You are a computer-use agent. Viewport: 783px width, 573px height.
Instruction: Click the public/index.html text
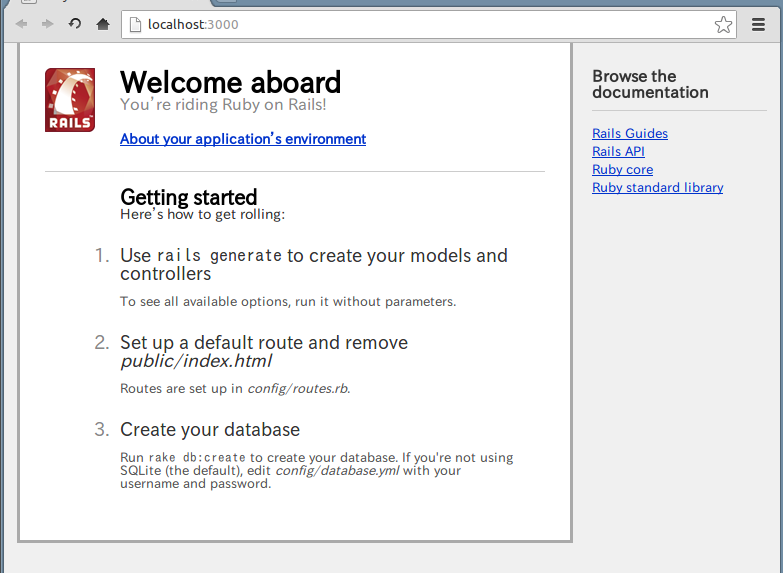pos(196,361)
